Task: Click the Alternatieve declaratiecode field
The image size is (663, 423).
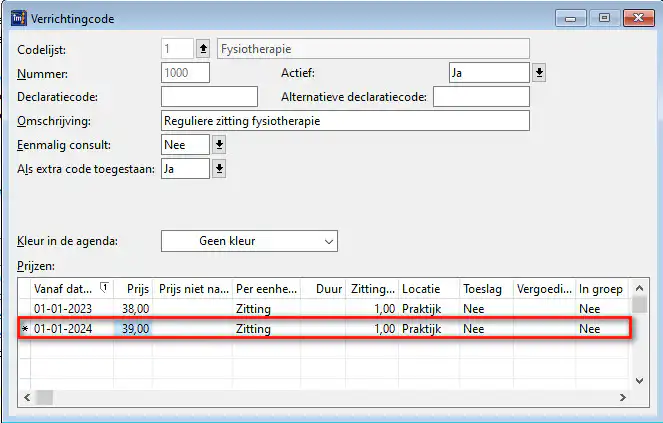Action: [x=481, y=97]
